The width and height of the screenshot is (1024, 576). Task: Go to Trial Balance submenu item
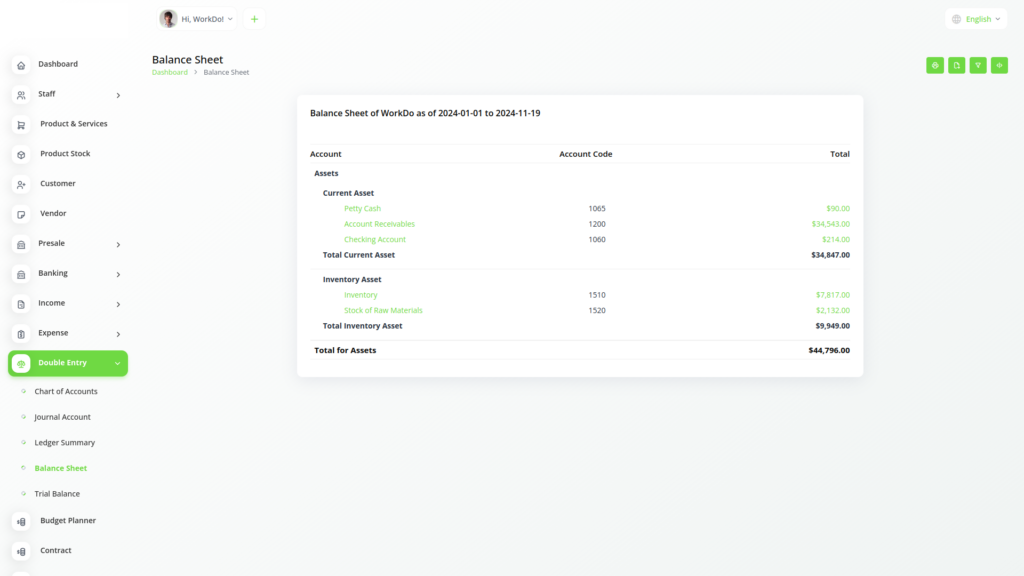[x=57, y=494]
